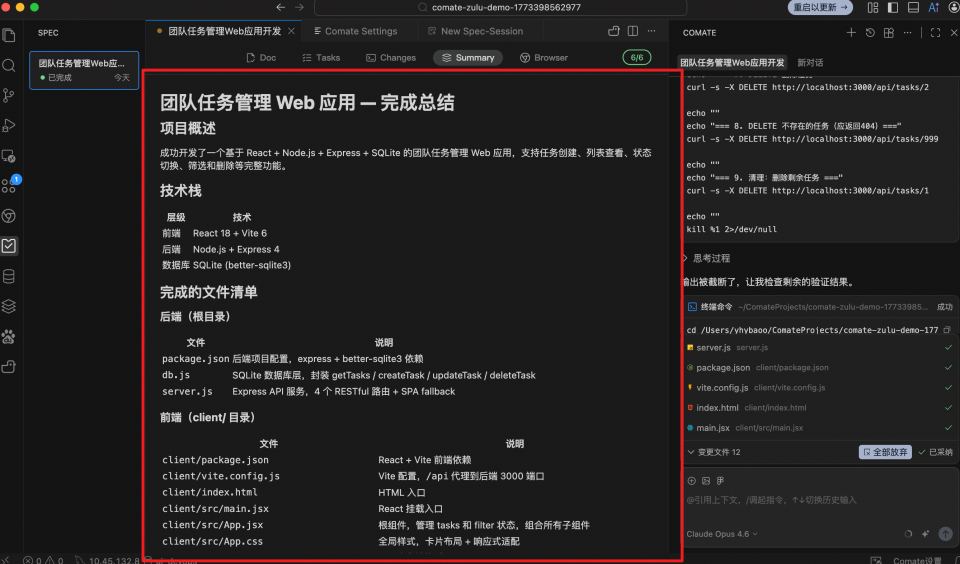Image resolution: width=960 pixels, height=564 pixels.
Task: Open the Explorer files view in activity bar
Action: pyautogui.click(x=9, y=35)
